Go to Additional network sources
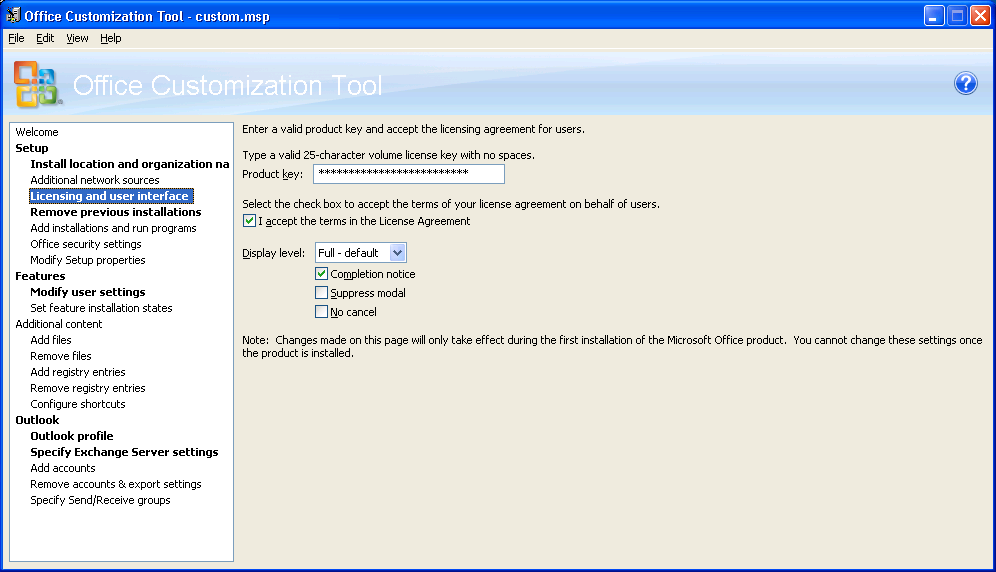 pyautogui.click(x=95, y=180)
